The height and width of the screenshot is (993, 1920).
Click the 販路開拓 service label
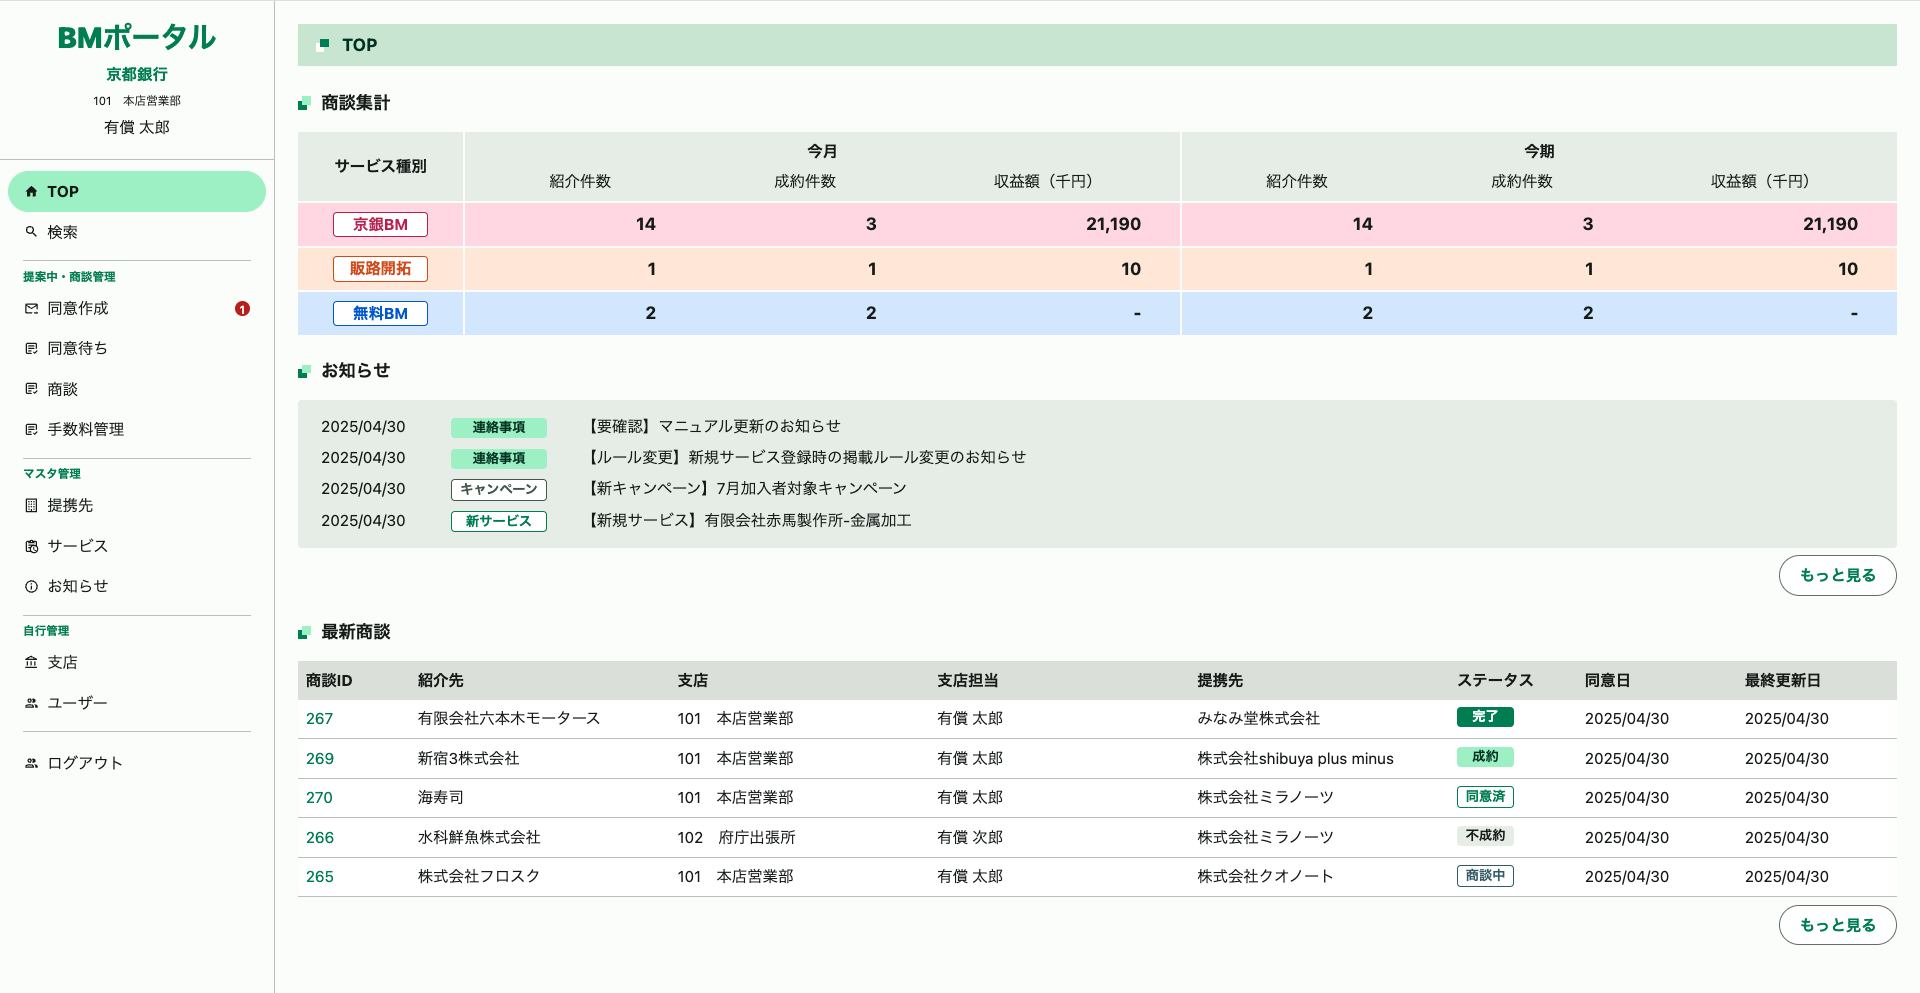coord(380,269)
